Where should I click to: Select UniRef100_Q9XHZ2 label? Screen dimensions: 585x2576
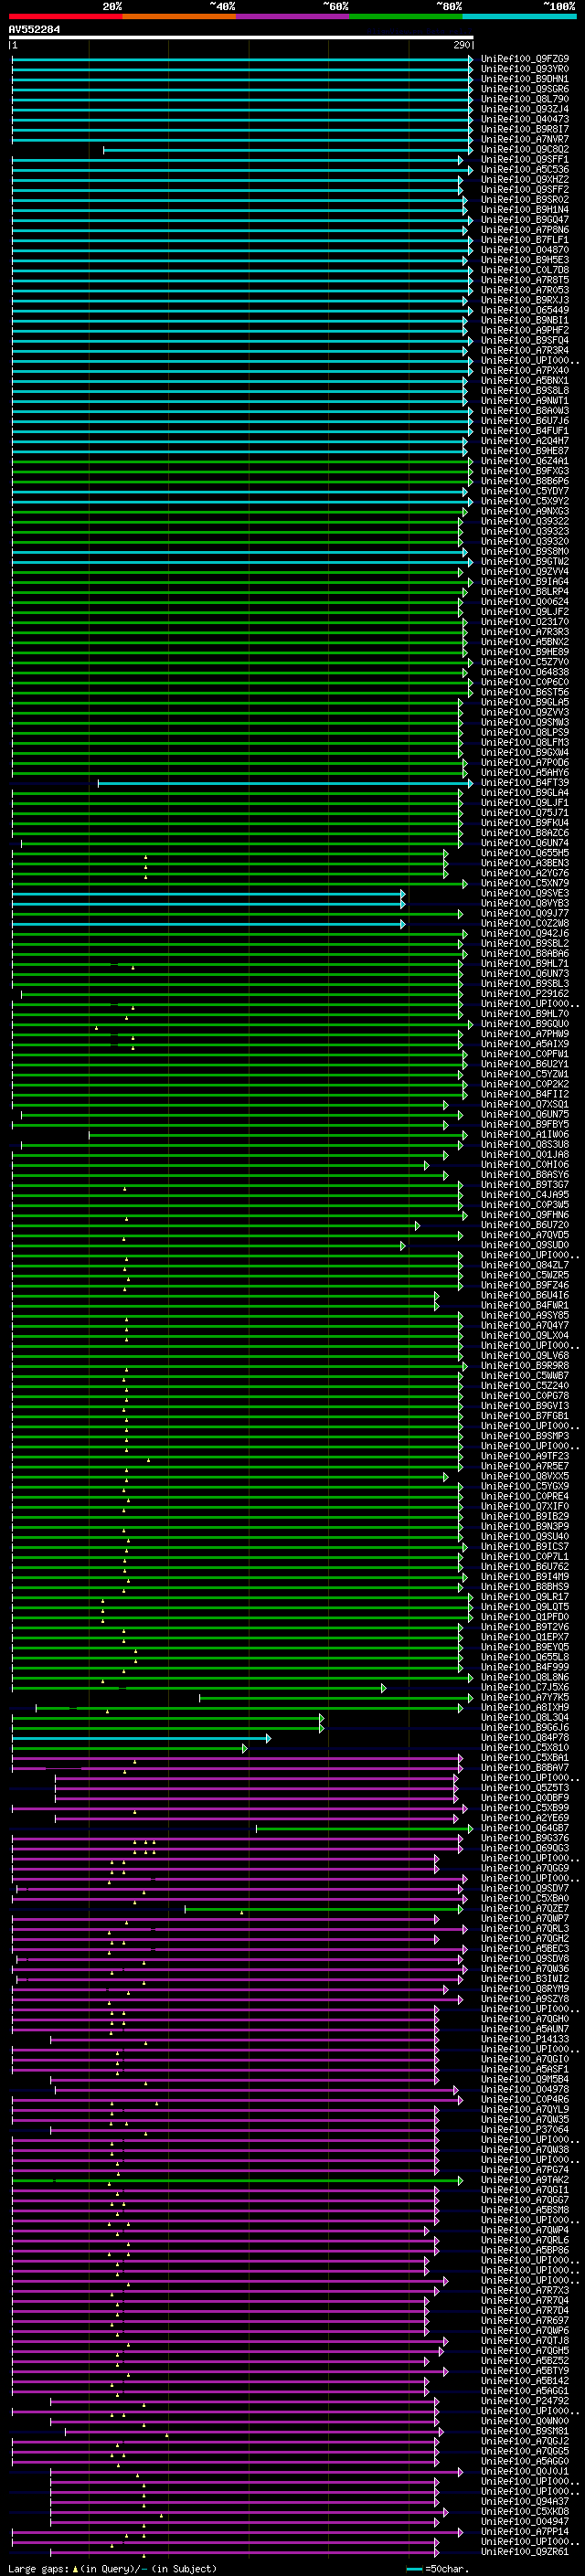[x=525, y=179]
